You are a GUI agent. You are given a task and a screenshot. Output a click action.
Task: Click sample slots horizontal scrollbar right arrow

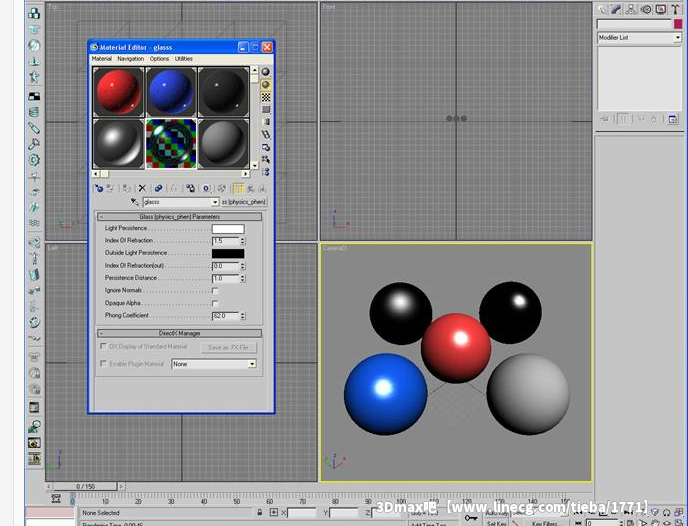coord(246,174)
